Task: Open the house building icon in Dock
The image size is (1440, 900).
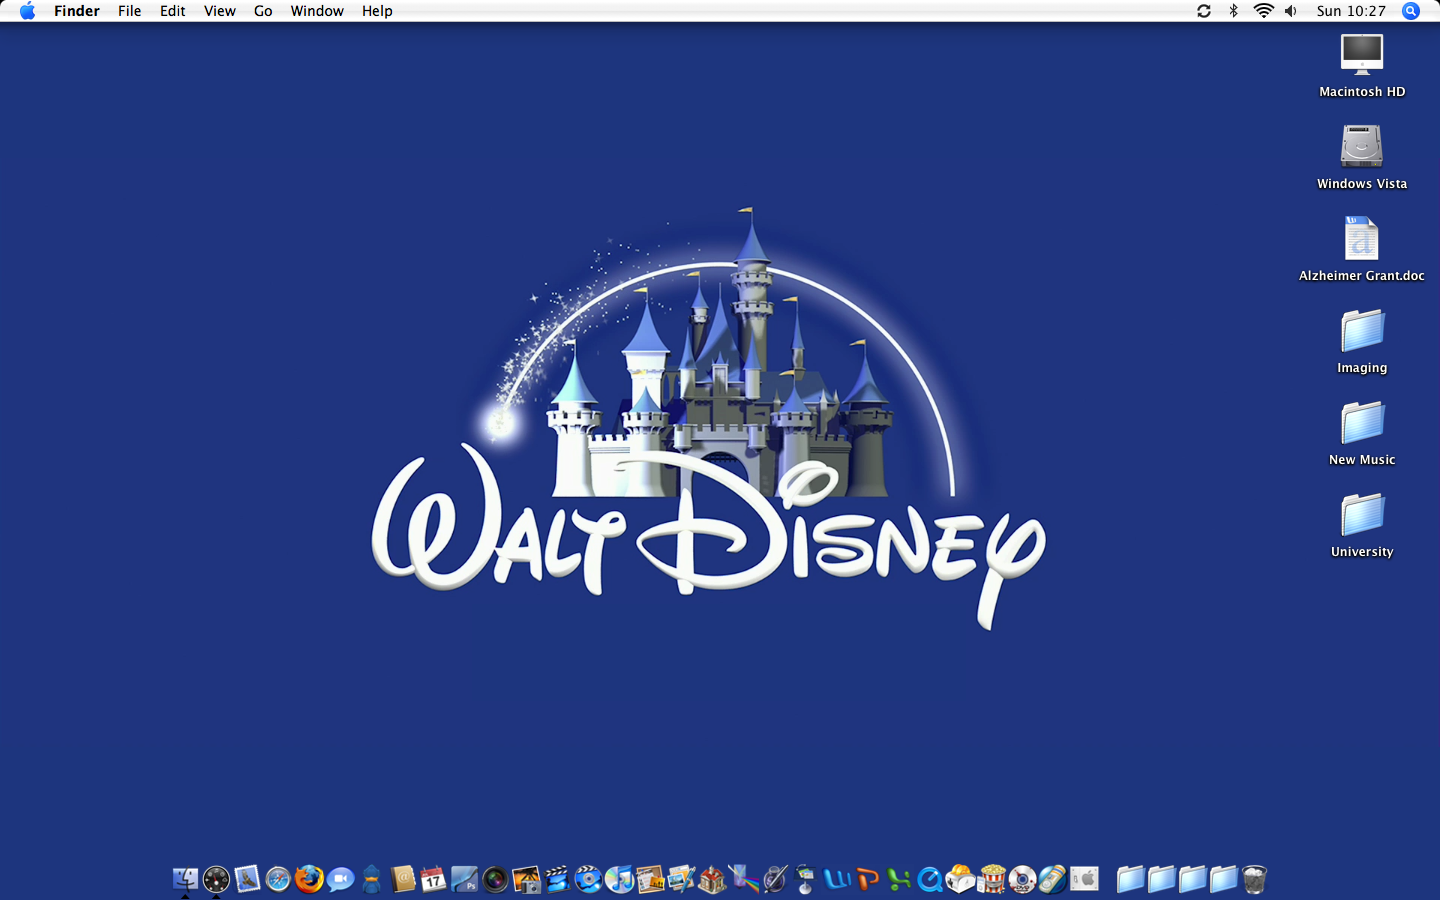Action: pos(712,879)
